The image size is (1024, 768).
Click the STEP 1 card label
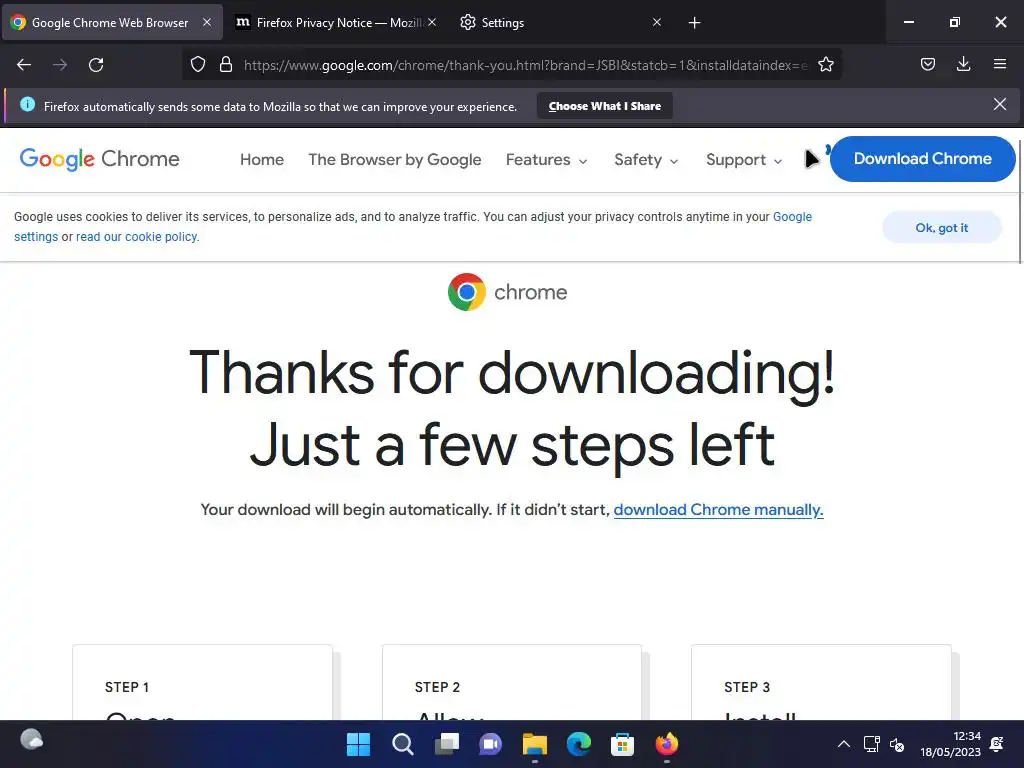click(127, 687)
